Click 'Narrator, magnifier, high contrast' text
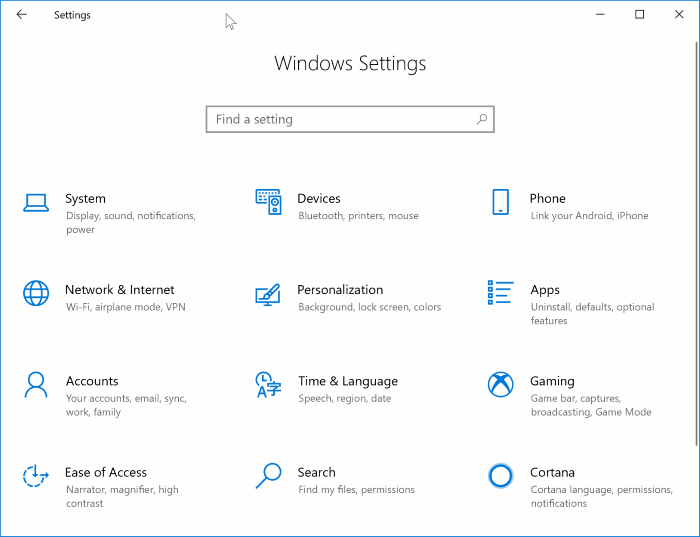Screen dimensions: 700x537 tap(122, 496)
